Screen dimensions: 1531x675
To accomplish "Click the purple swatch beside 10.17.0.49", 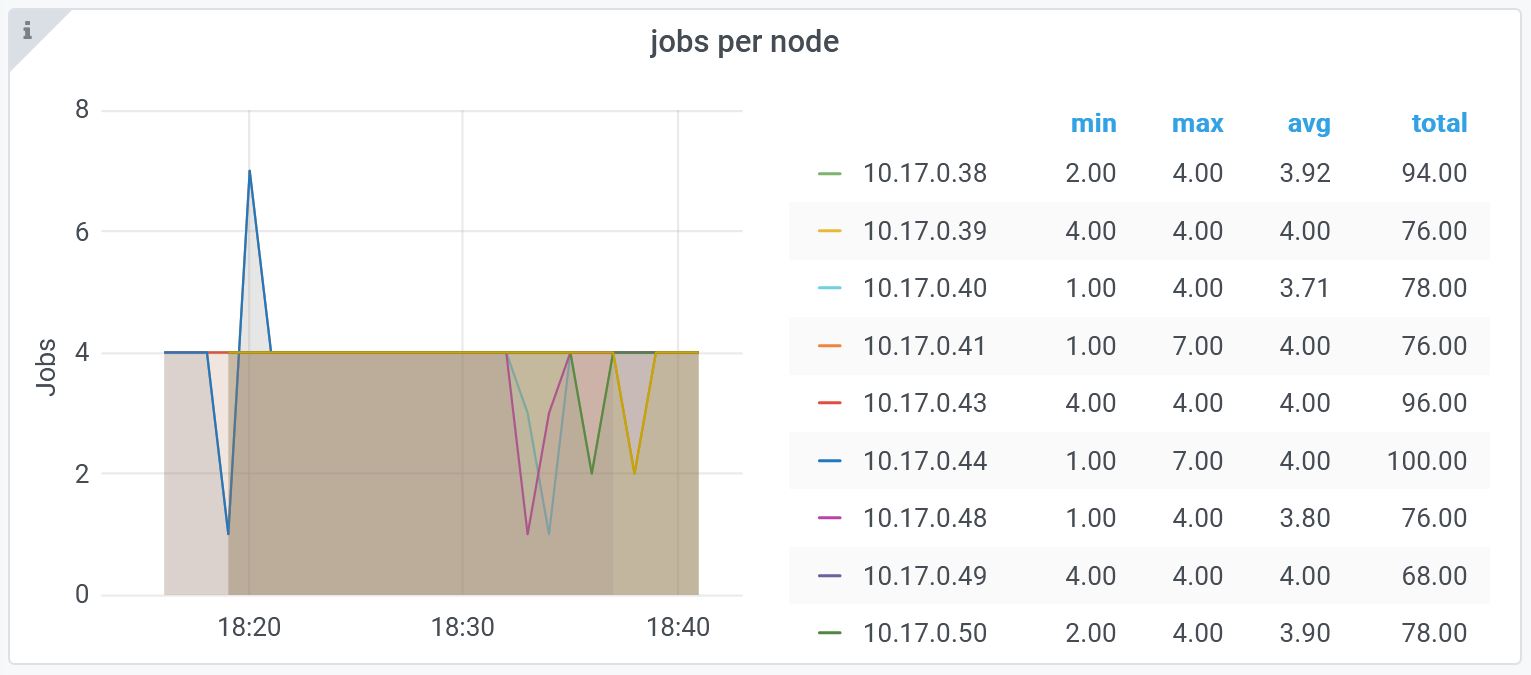I will (830, 576).
